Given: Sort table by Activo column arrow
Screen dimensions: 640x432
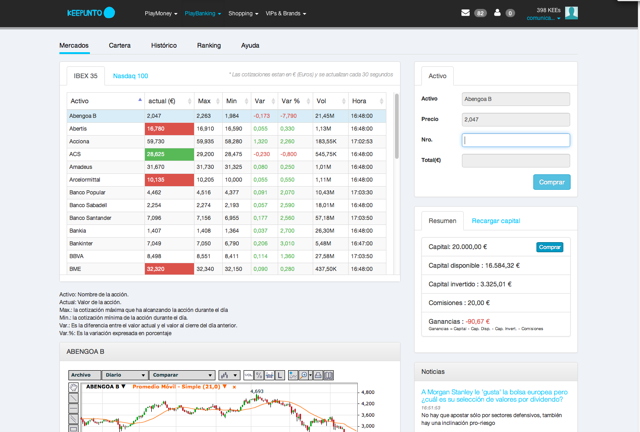Looking at the screenshot, I should [x=140, y=100].
